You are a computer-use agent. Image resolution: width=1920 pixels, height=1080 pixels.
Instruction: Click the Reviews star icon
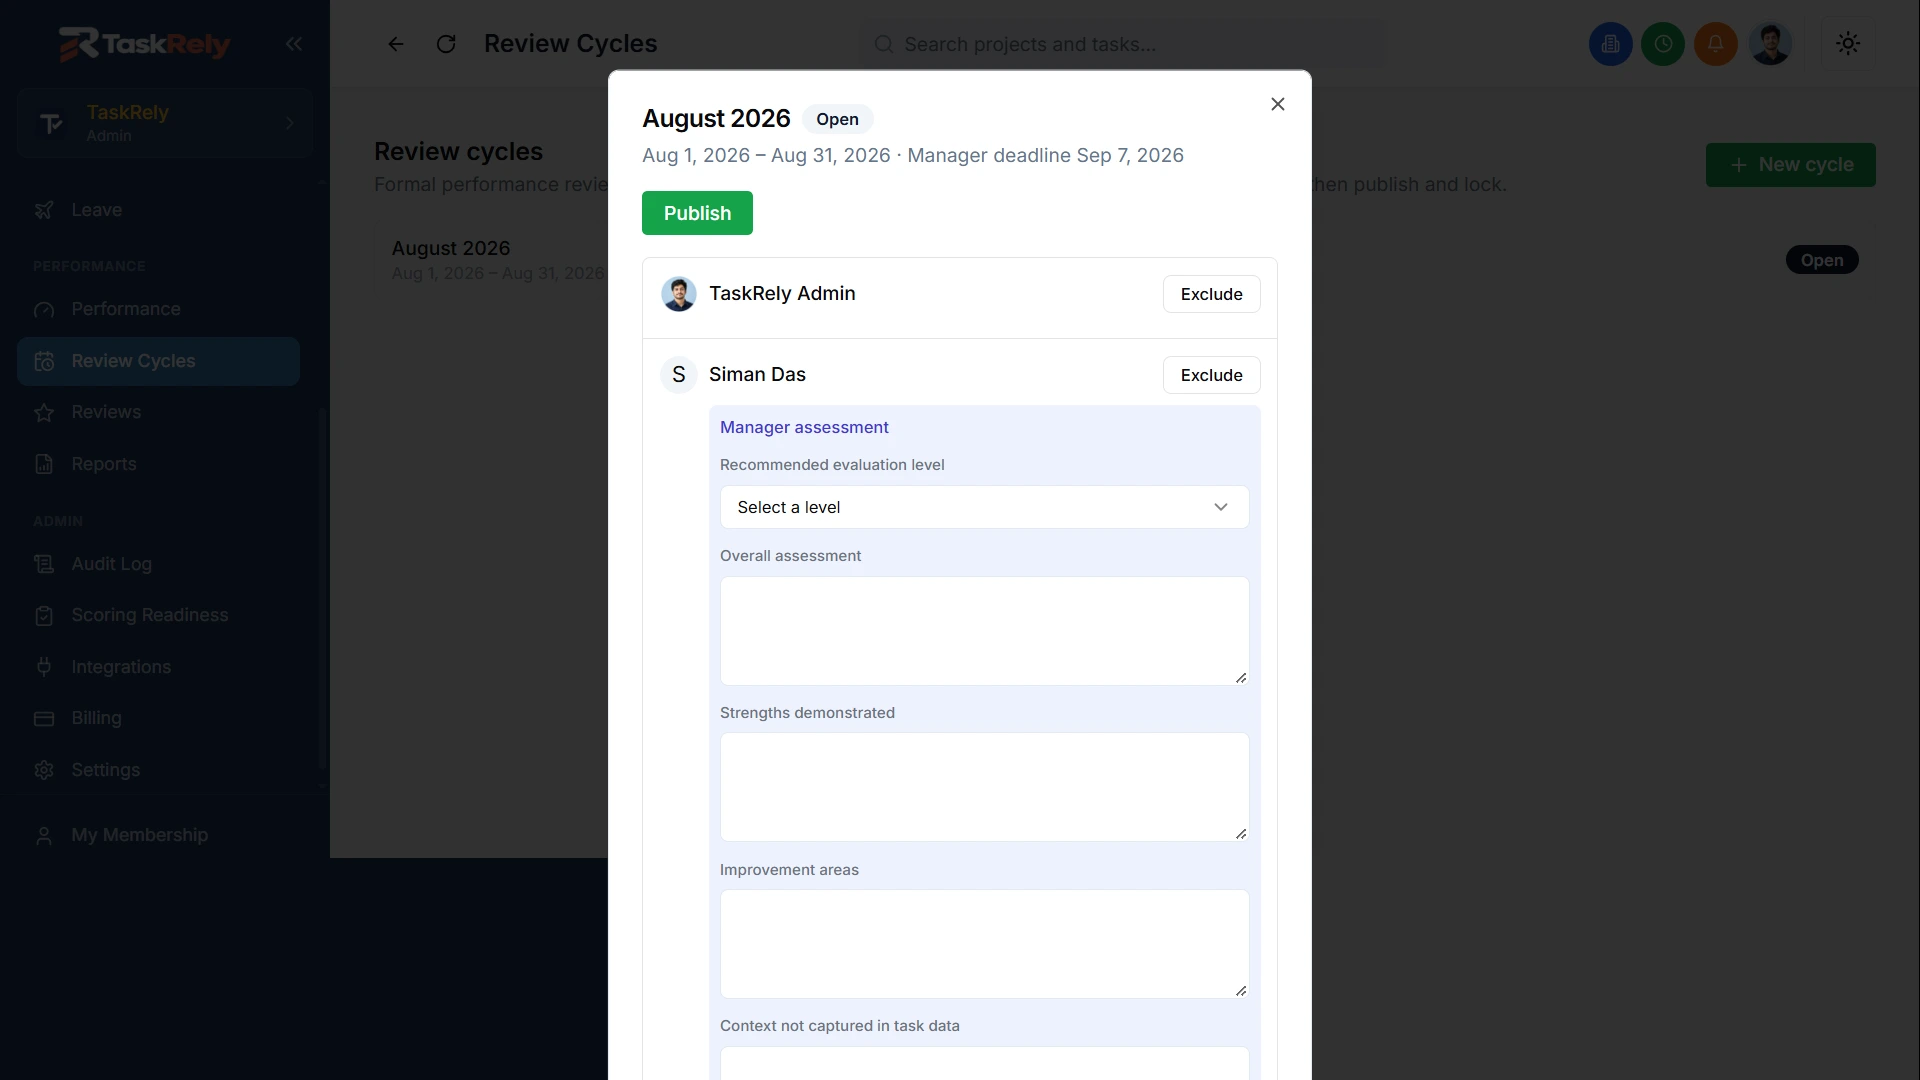click(44, 412)
